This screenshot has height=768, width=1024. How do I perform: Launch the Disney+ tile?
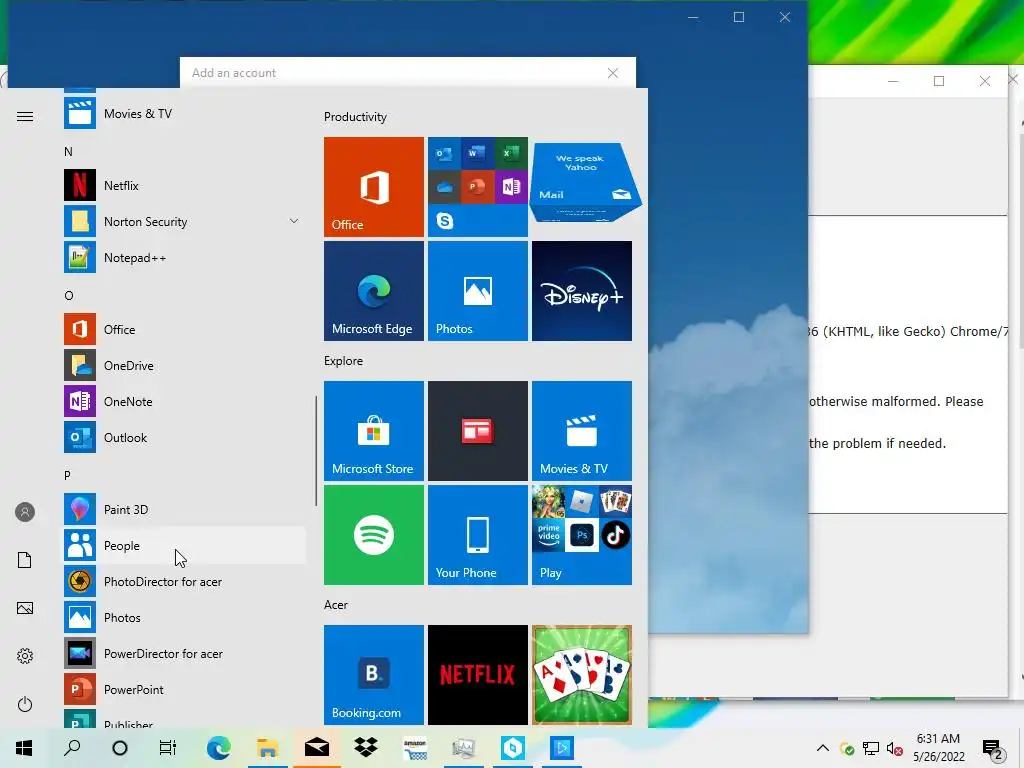tap(582, 291)
